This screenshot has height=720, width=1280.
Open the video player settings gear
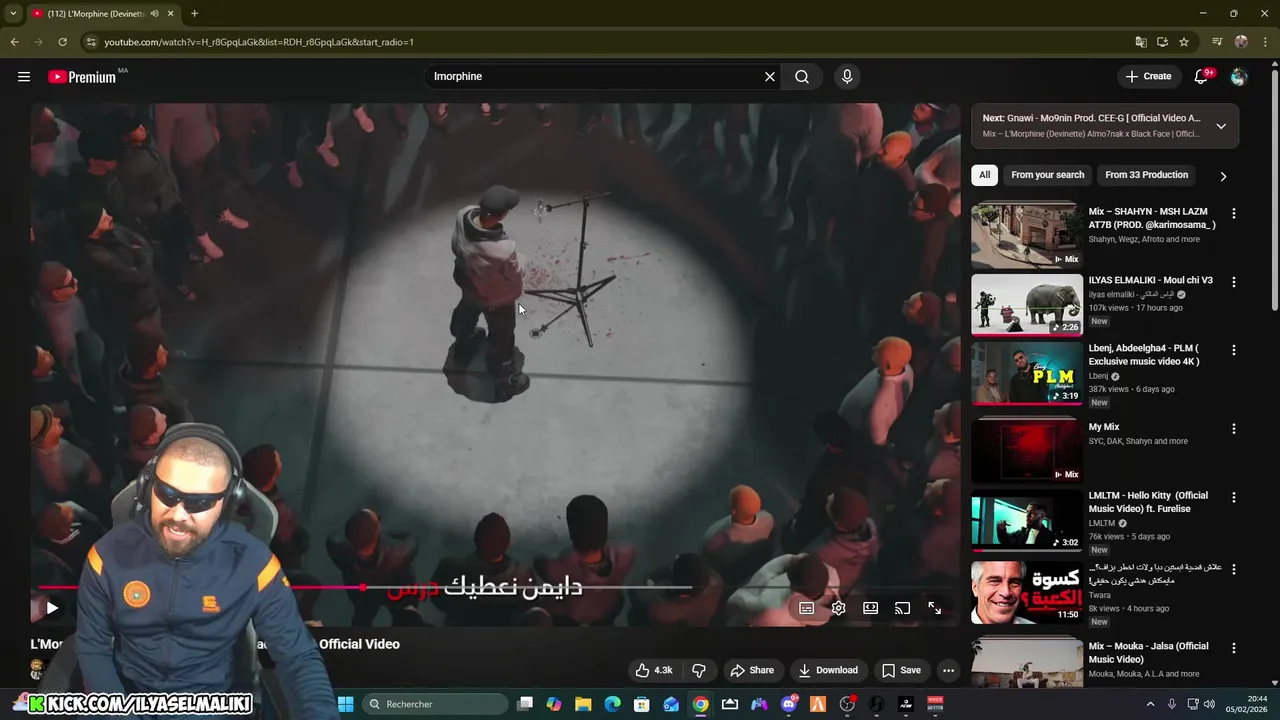click(x=839, y=608)
